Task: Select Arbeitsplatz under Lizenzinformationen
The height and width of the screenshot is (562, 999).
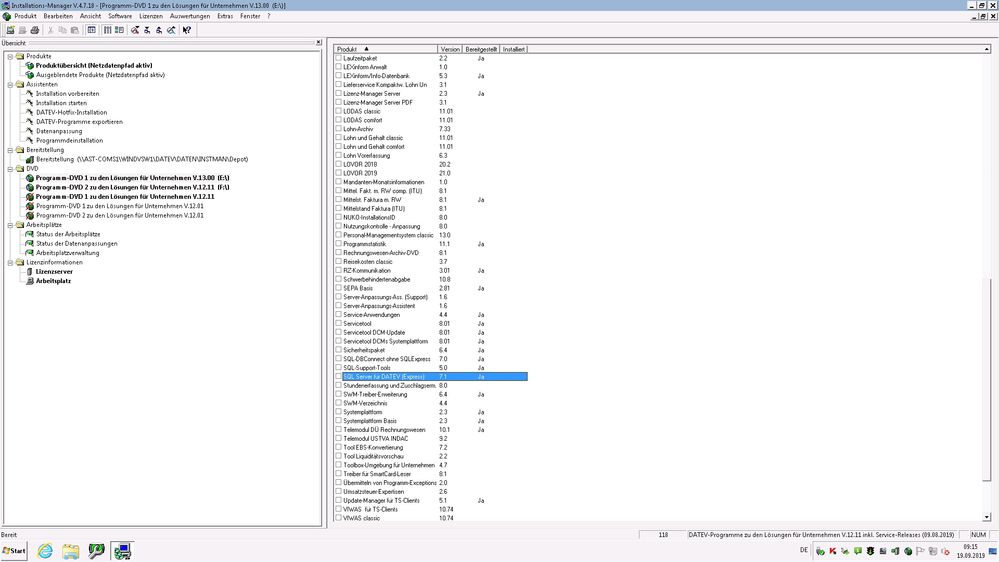Action: 54,281
